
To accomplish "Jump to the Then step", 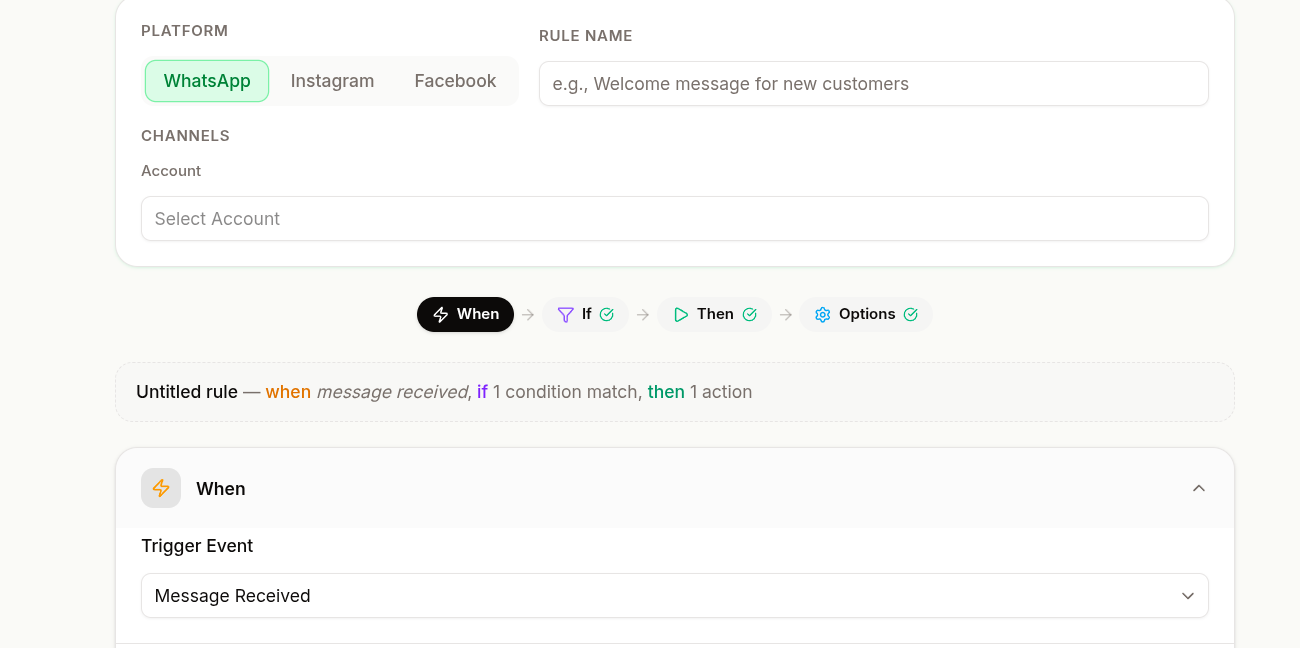I will (x=714, y=315).
